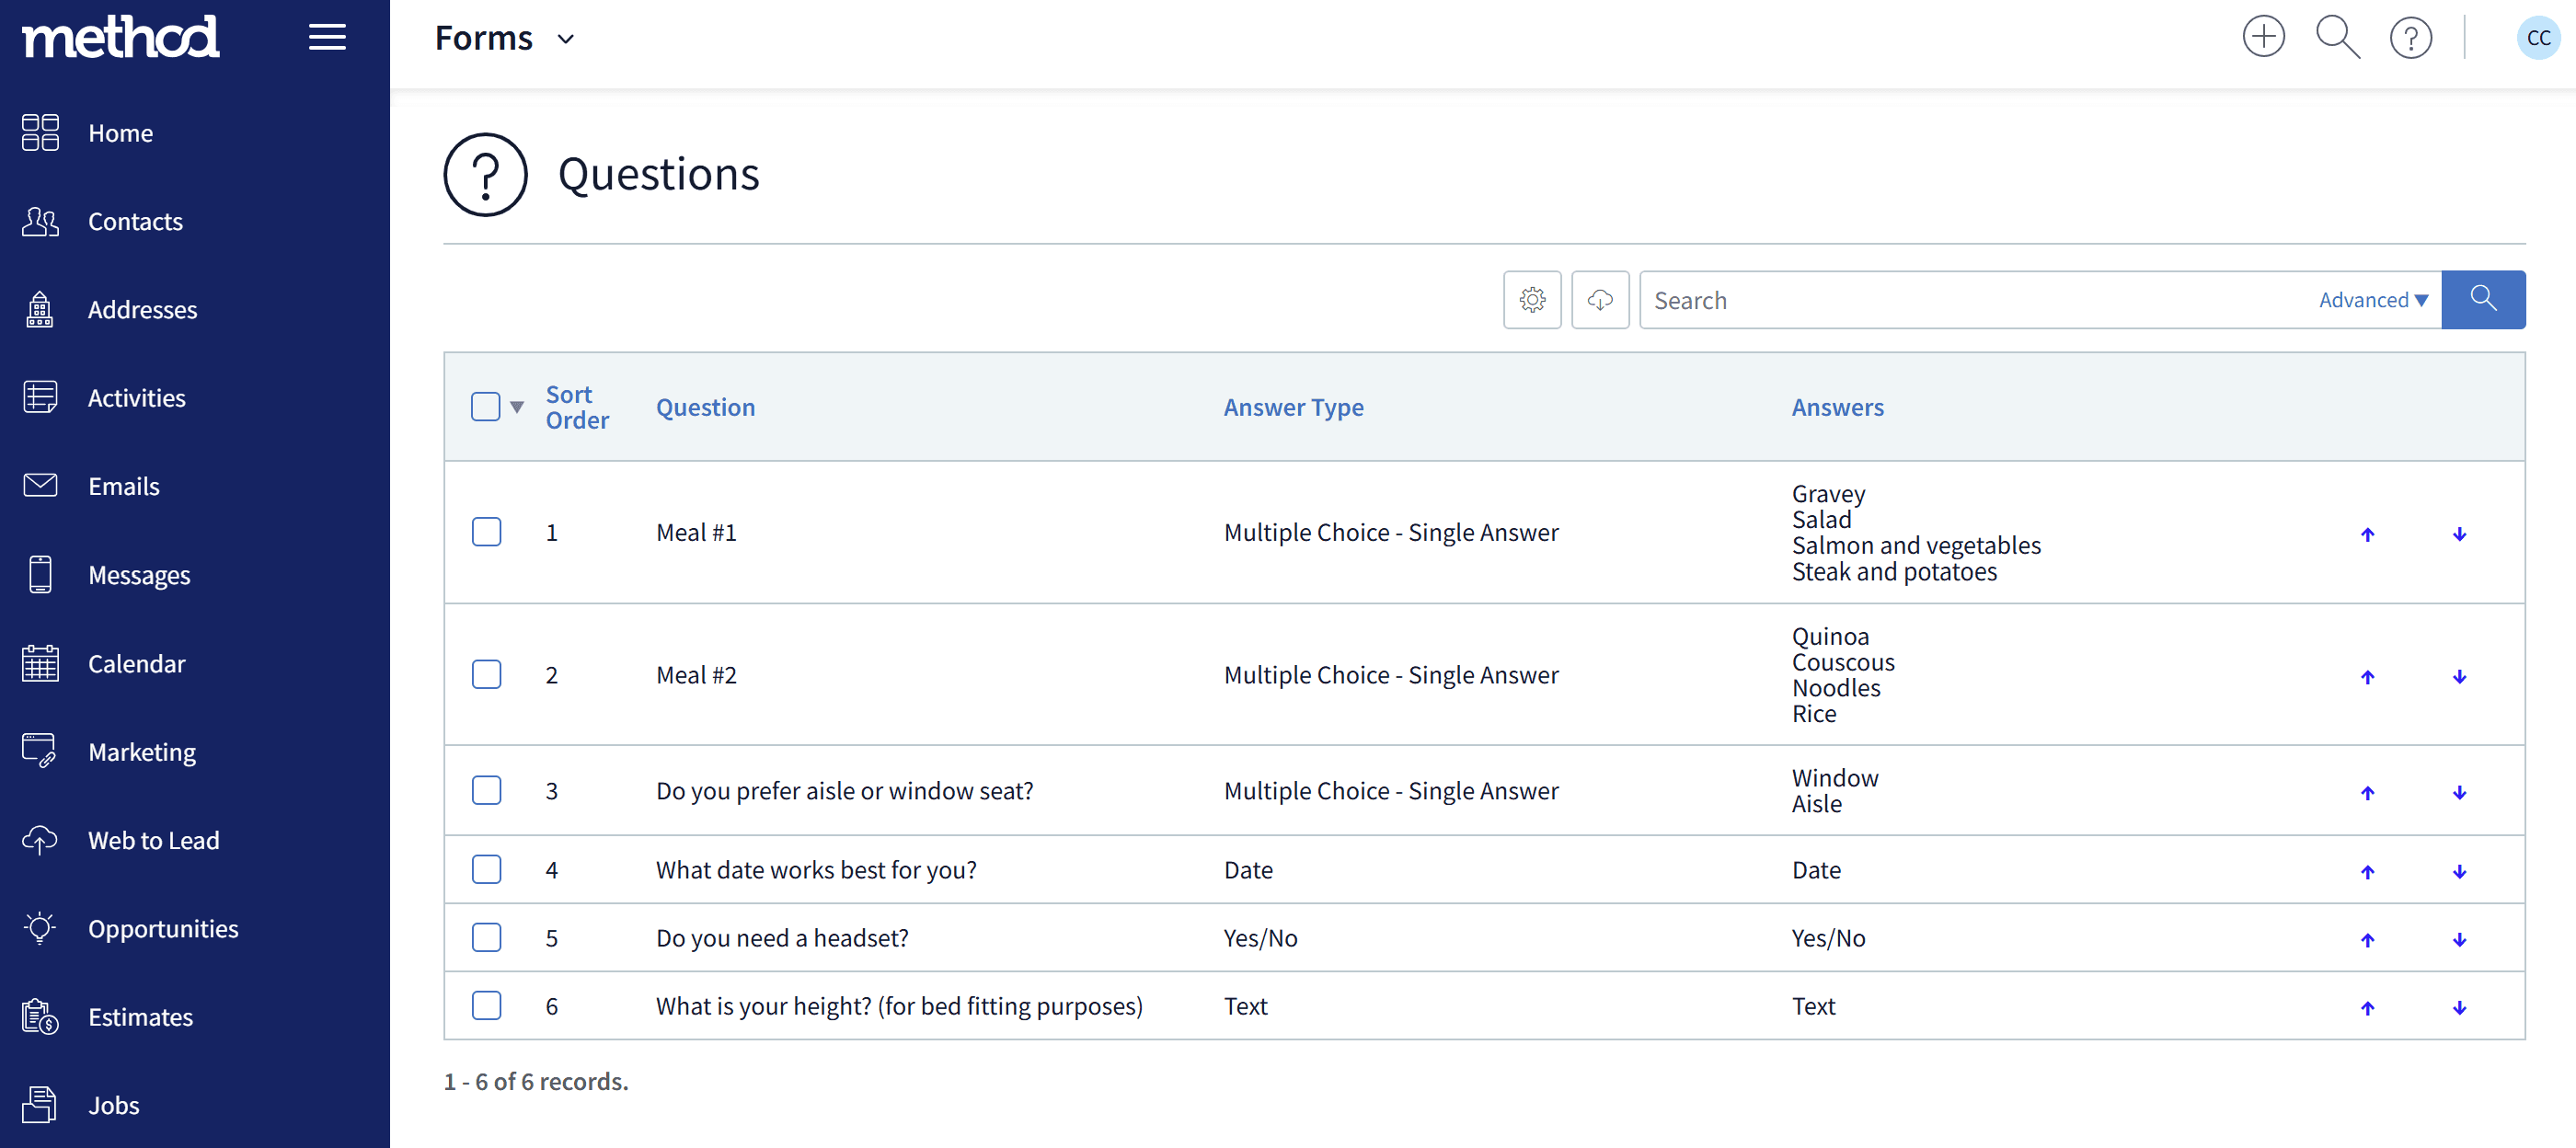The height and width of the screenshot is (1148, 2576).
Task: Open the 'What date works best for you?' question
Action: point(816,870)
